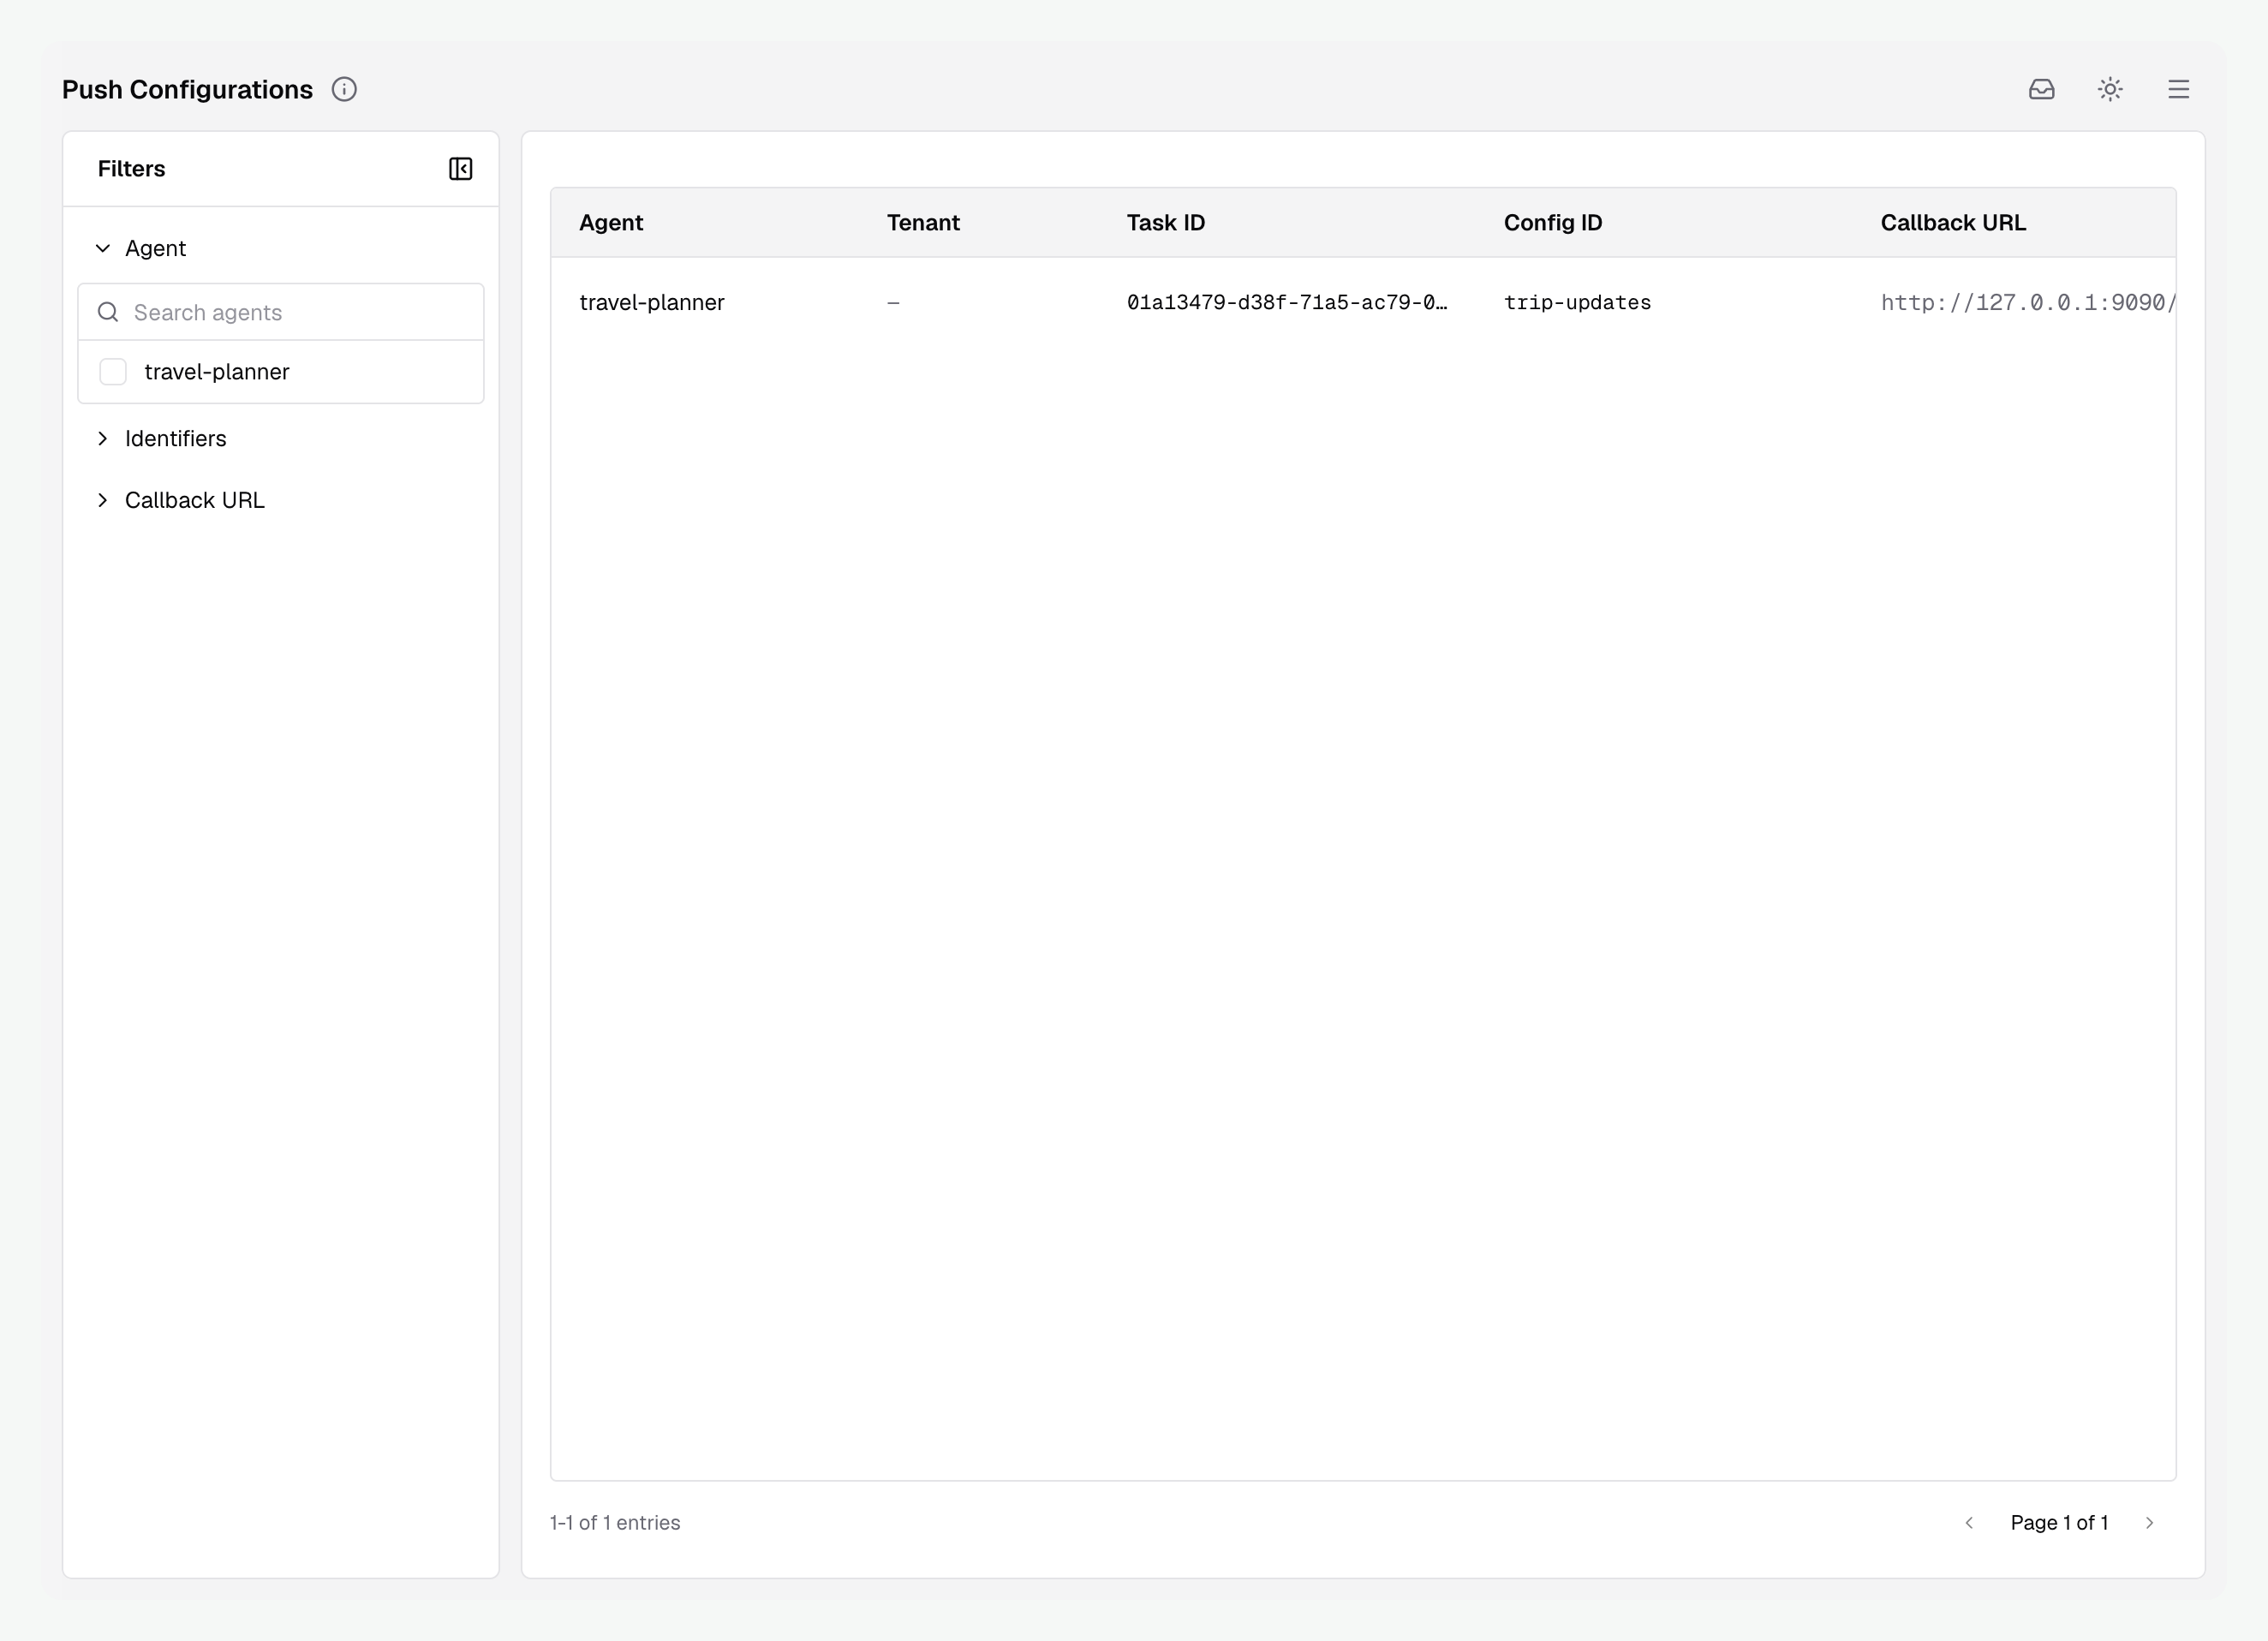
Task: Click the magnifier icon in agent search
Action: pyautogui.click(x=108, y=312)
